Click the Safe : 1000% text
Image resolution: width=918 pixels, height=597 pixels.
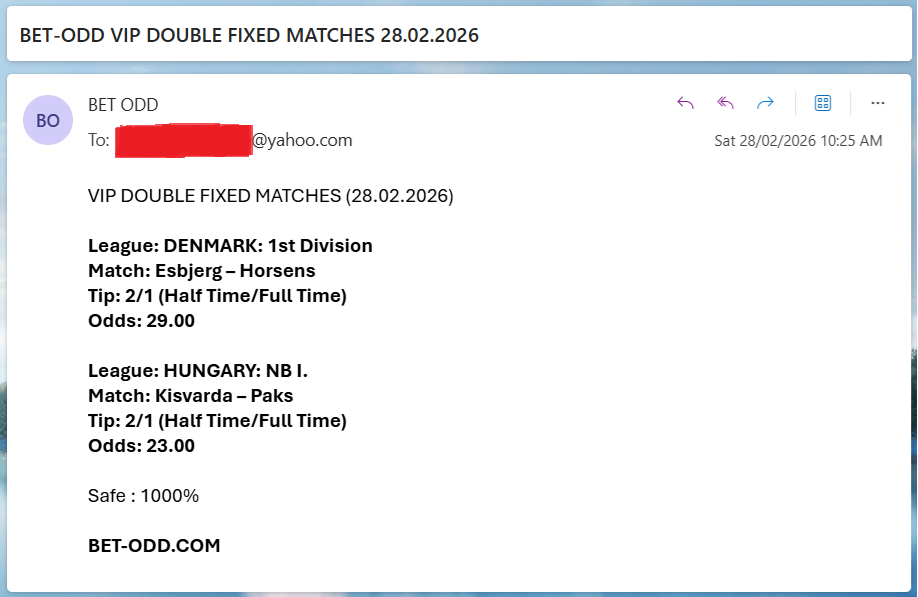[x=143, y=496]
